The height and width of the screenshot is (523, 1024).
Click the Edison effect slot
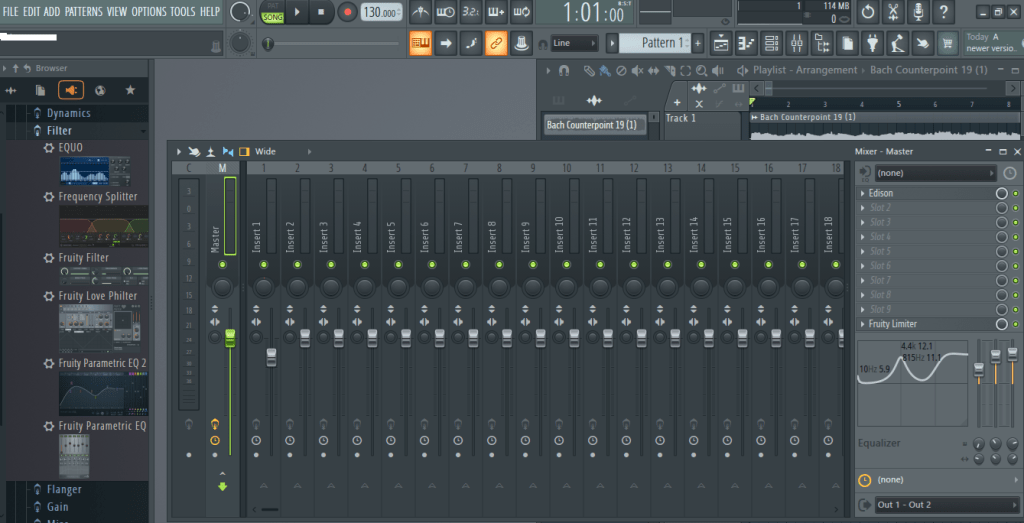click(x=926, y=193)
